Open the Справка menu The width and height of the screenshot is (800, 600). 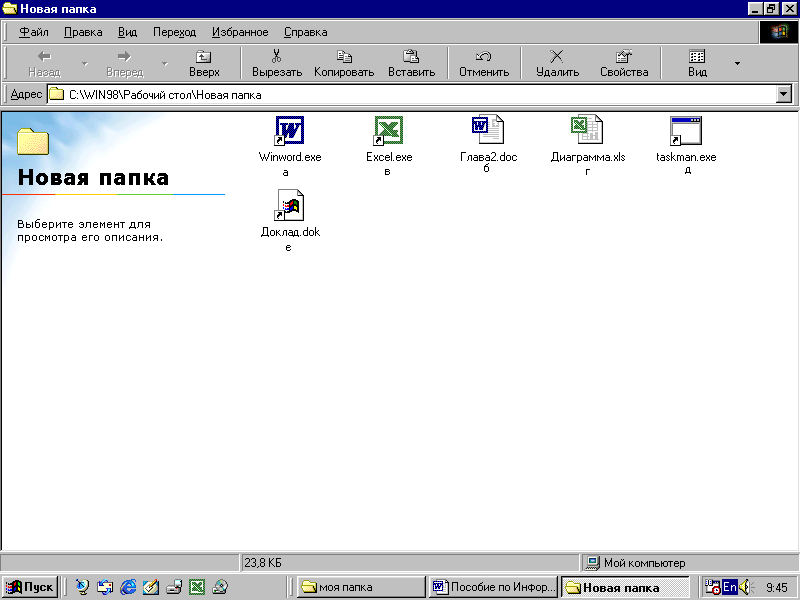pyautogui.click(x=306, y=32)
